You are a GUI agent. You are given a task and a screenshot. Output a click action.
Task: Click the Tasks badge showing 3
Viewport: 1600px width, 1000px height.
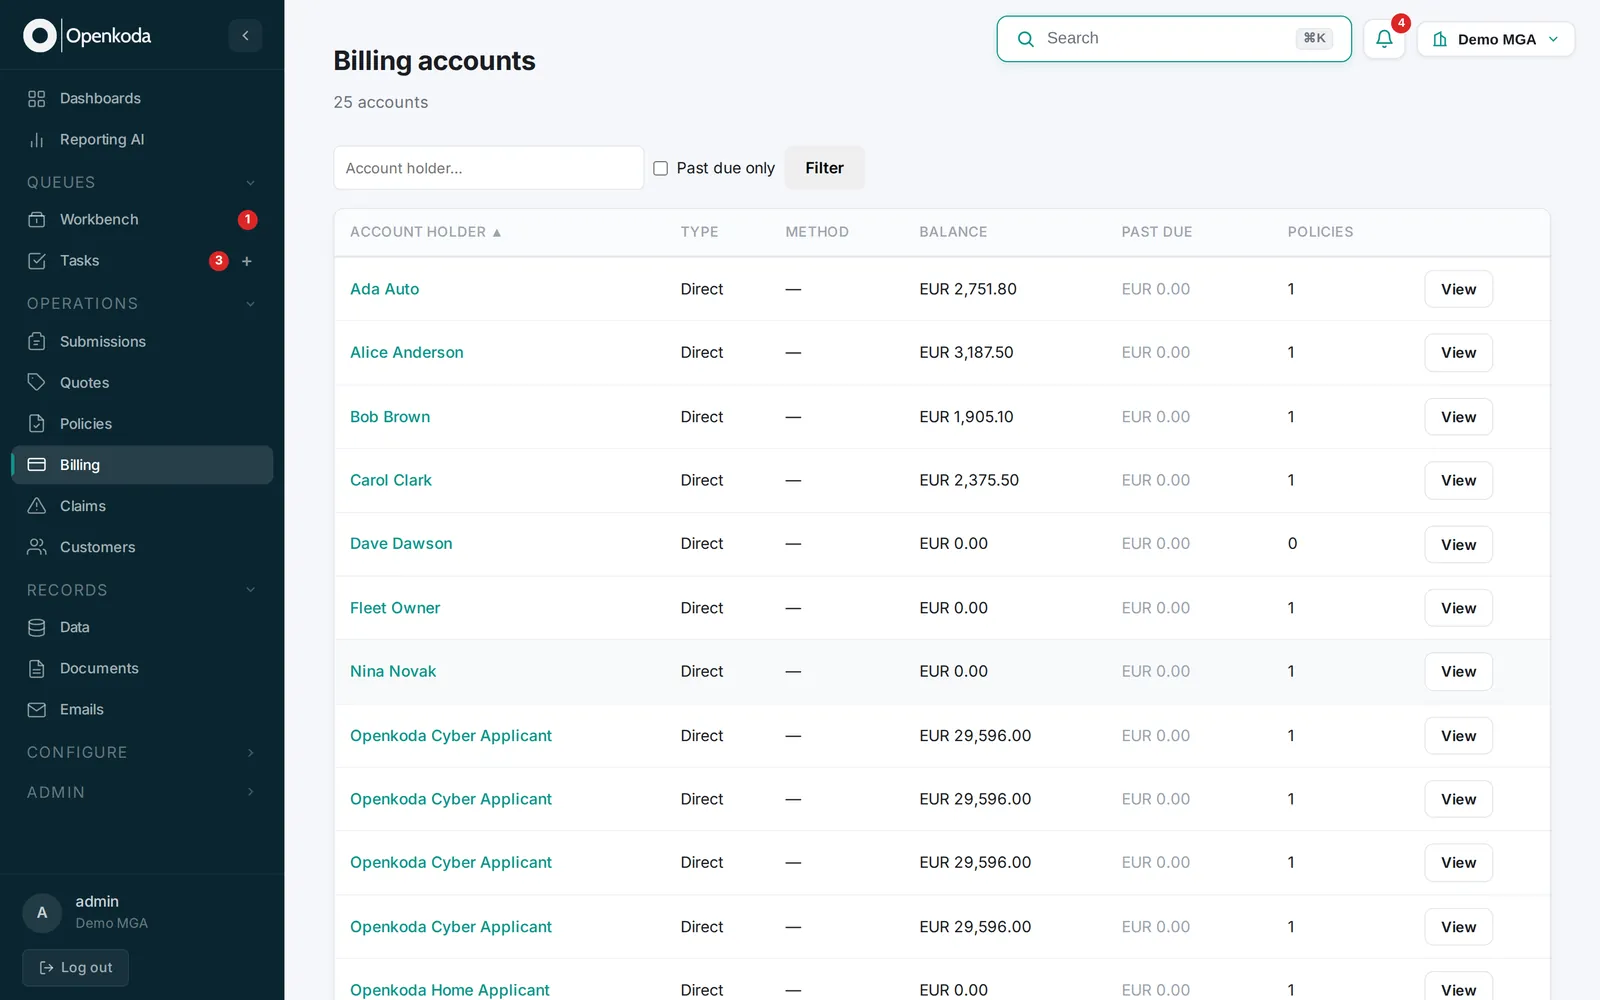[x=218, y=261]
